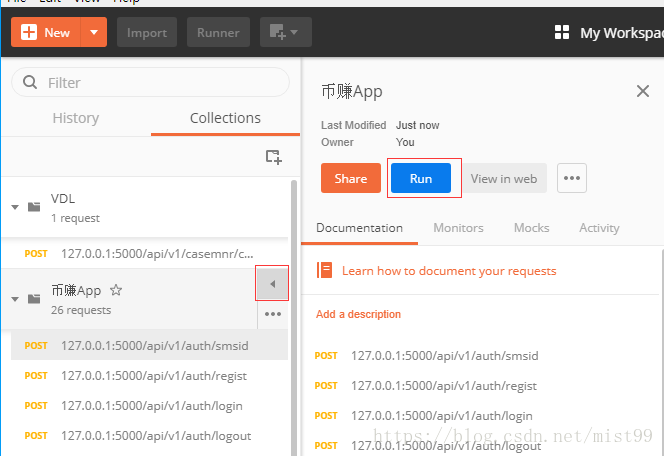The image size is (664, 456).
Task: Click the Import button
Action: [x=147, y=32]
